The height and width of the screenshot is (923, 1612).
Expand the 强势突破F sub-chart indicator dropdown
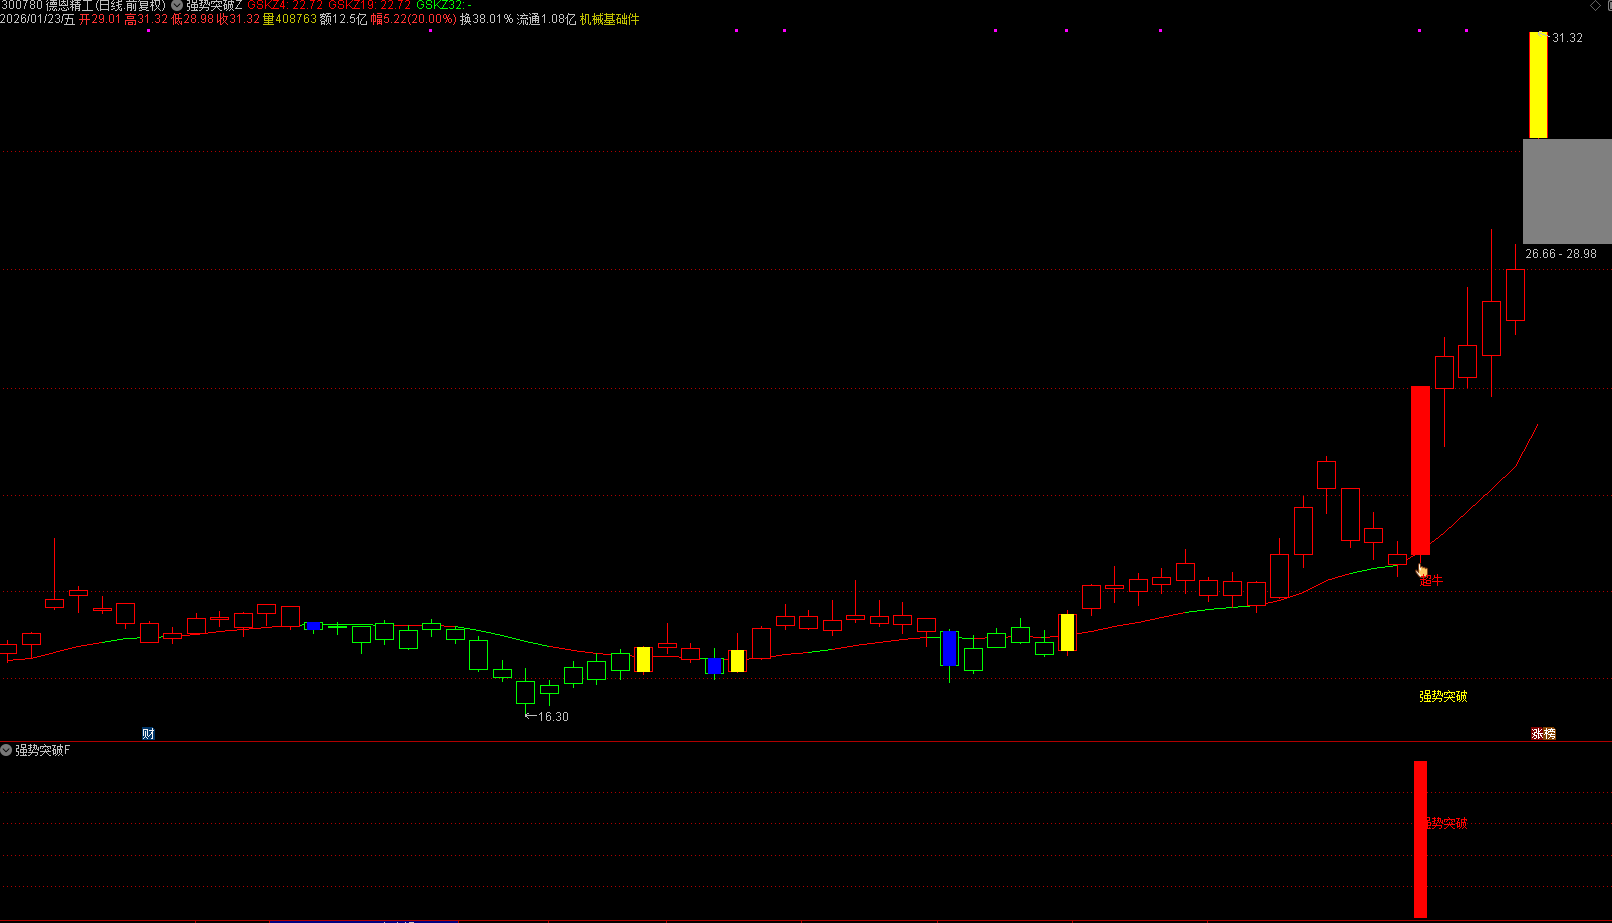(x=6, y=750)
